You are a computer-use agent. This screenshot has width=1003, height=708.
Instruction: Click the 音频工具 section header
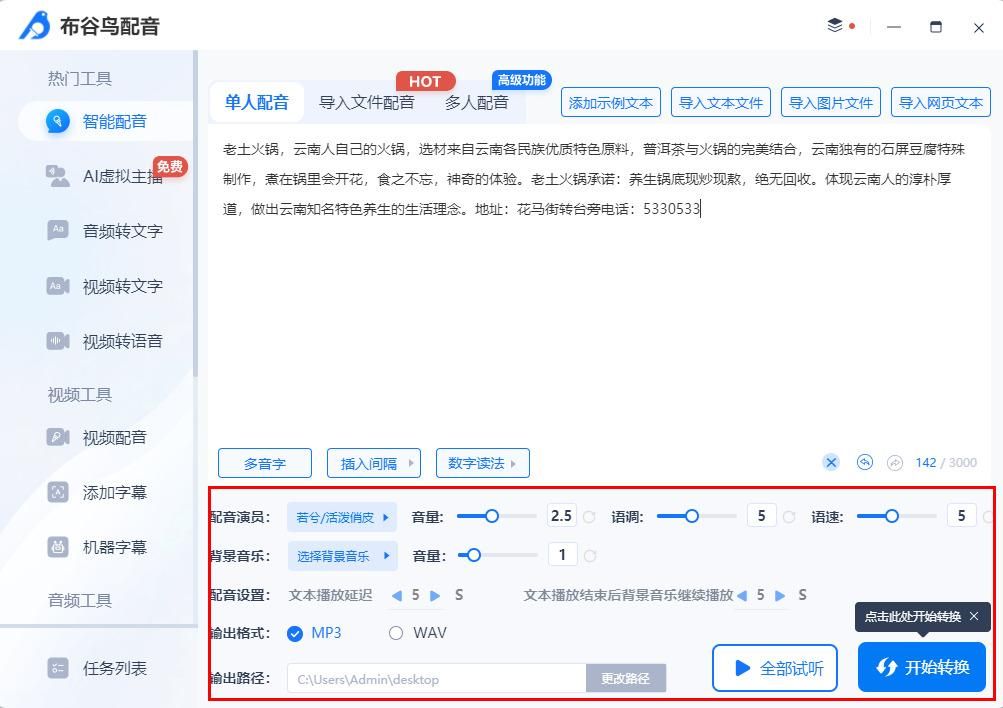point(80,600)
